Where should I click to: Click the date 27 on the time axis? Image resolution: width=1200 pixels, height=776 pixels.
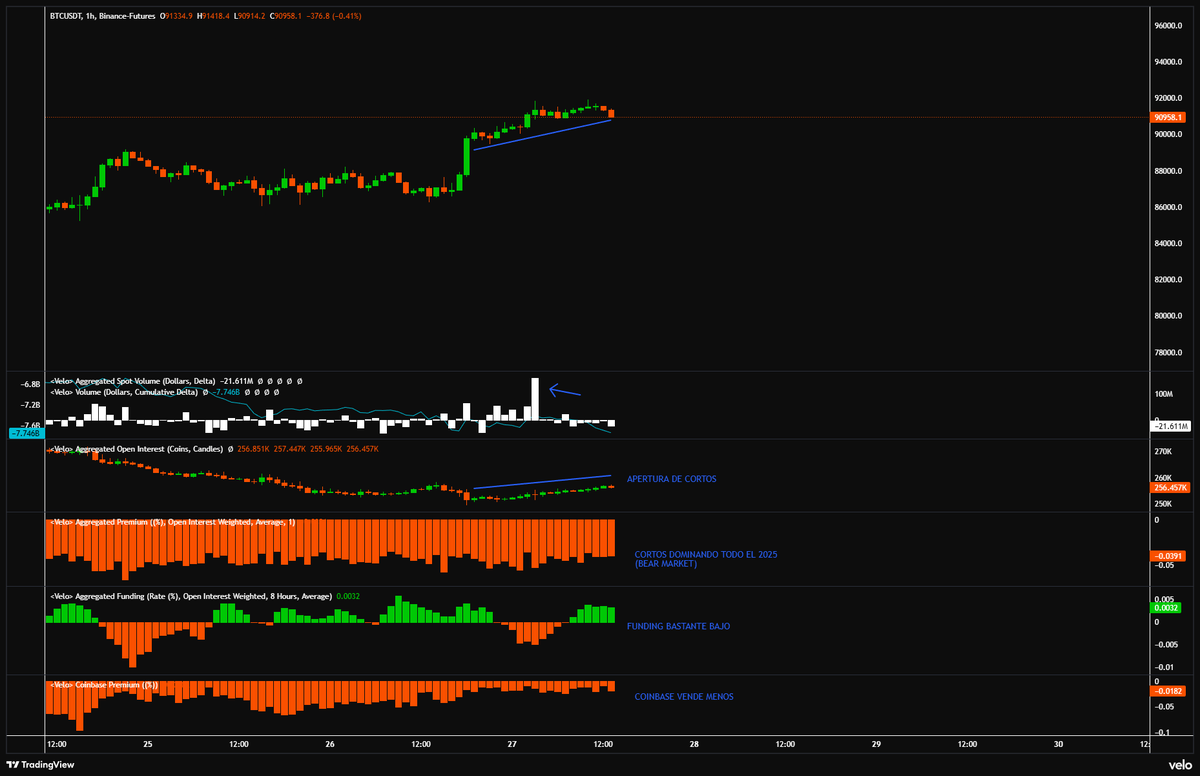(x=511, y=744)
